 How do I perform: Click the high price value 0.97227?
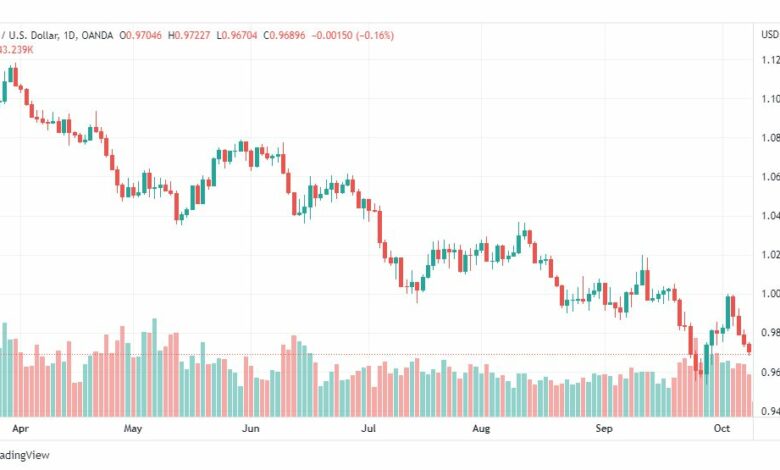point(192,35)
